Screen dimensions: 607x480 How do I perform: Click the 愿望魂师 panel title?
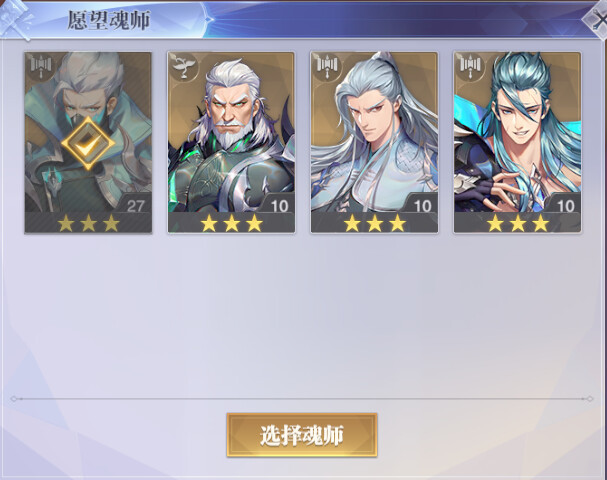click(109, 20)
